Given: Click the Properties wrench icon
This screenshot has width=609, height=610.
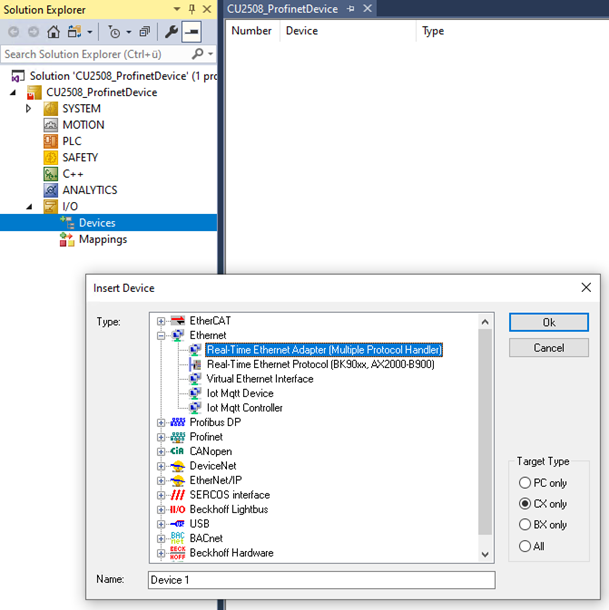Looking at the screenshot, I should [x=171, y=32].
